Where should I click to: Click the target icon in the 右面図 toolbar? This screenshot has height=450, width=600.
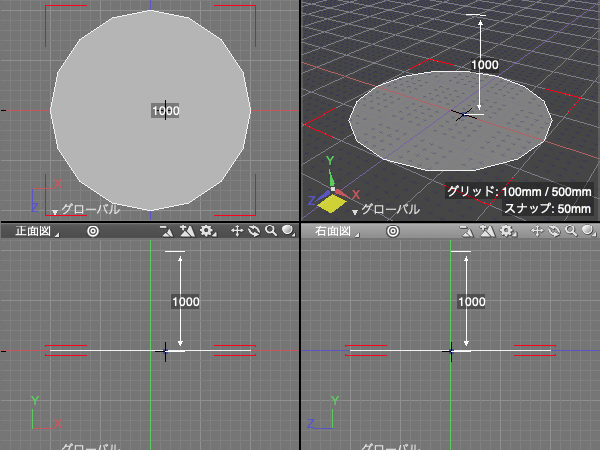393,231
